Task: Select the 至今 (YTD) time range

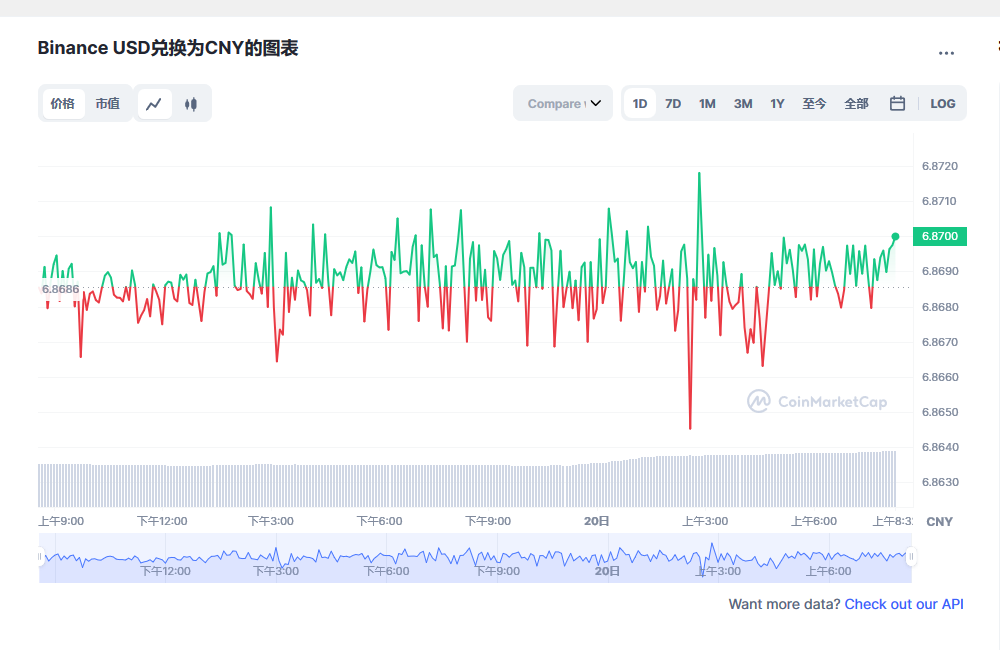Action: click(x=814, y=103)
